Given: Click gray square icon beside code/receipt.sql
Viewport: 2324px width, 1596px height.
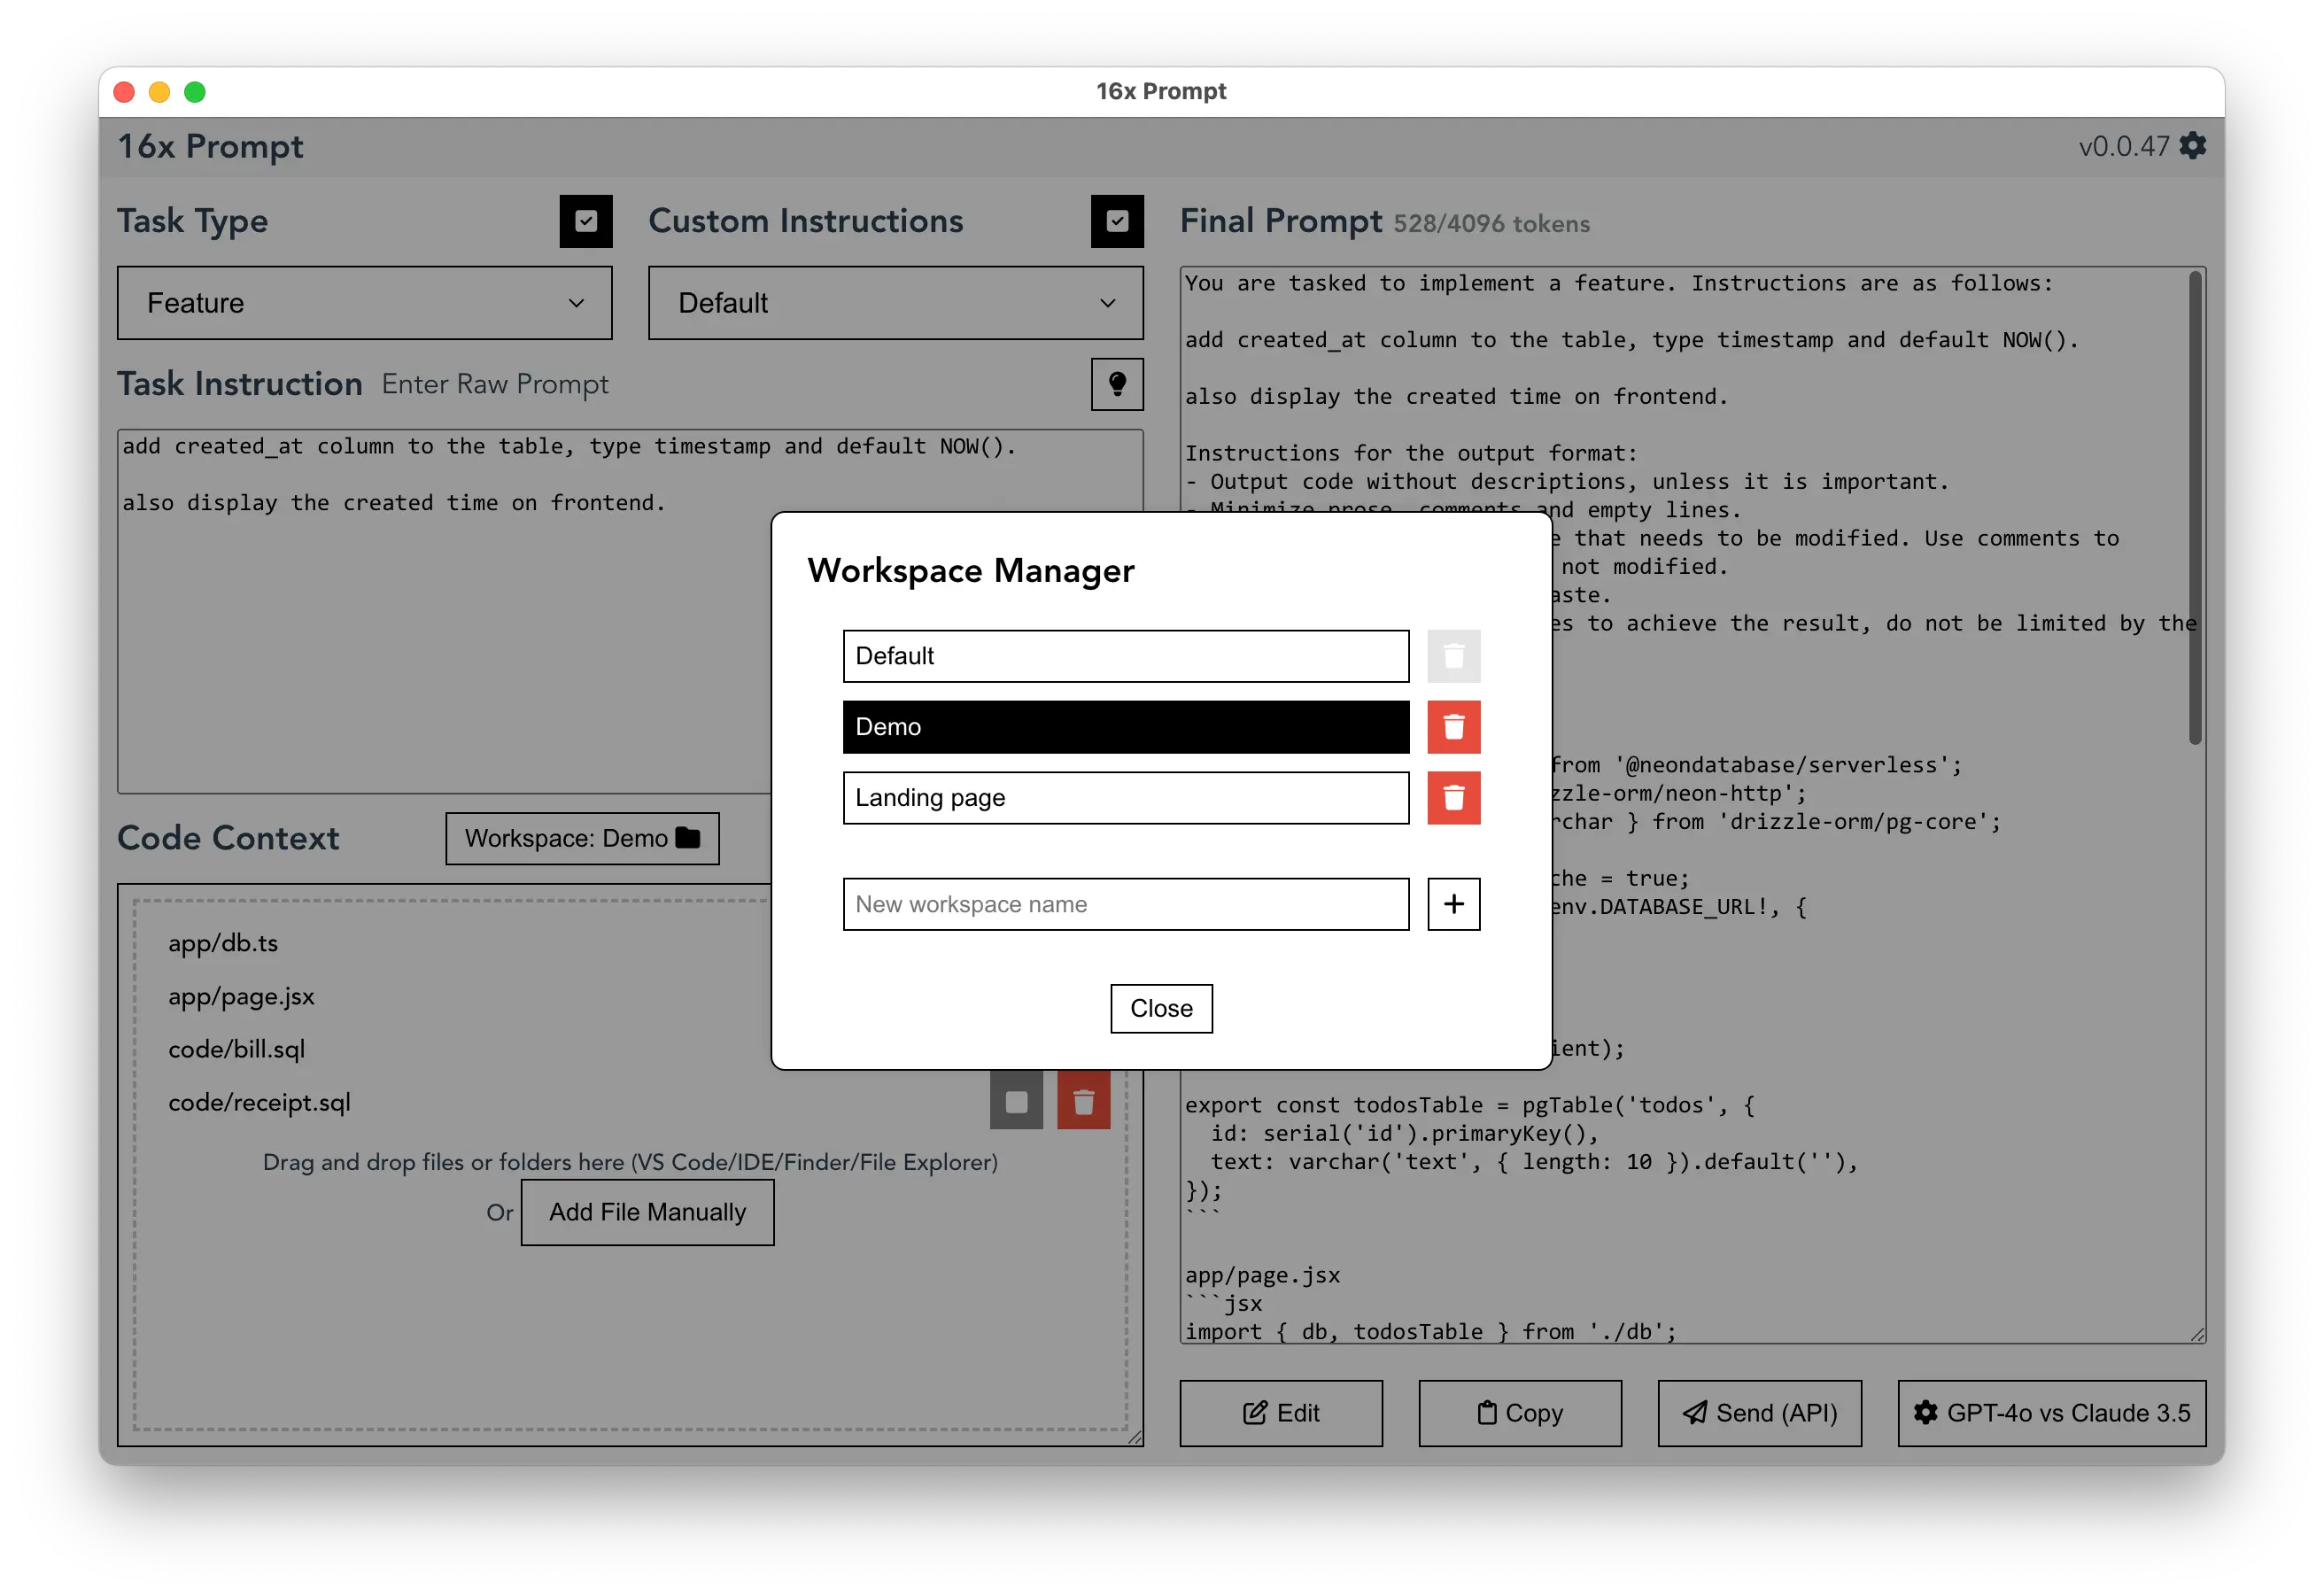Looking at the screenshot, I should pos(1016,1101).
